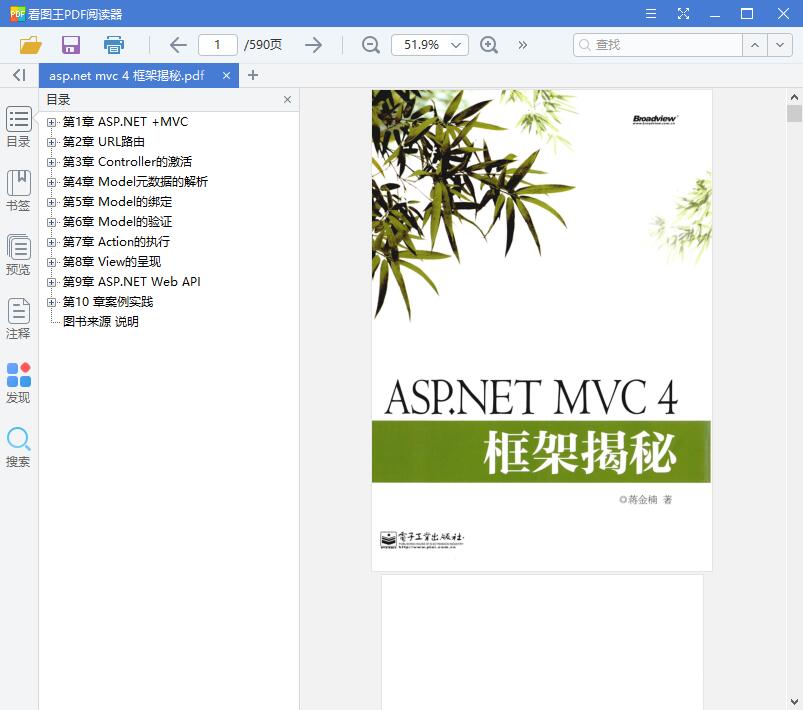Save the document with the floppy icon
Screen dimensions: 803x710
(71, 45)
